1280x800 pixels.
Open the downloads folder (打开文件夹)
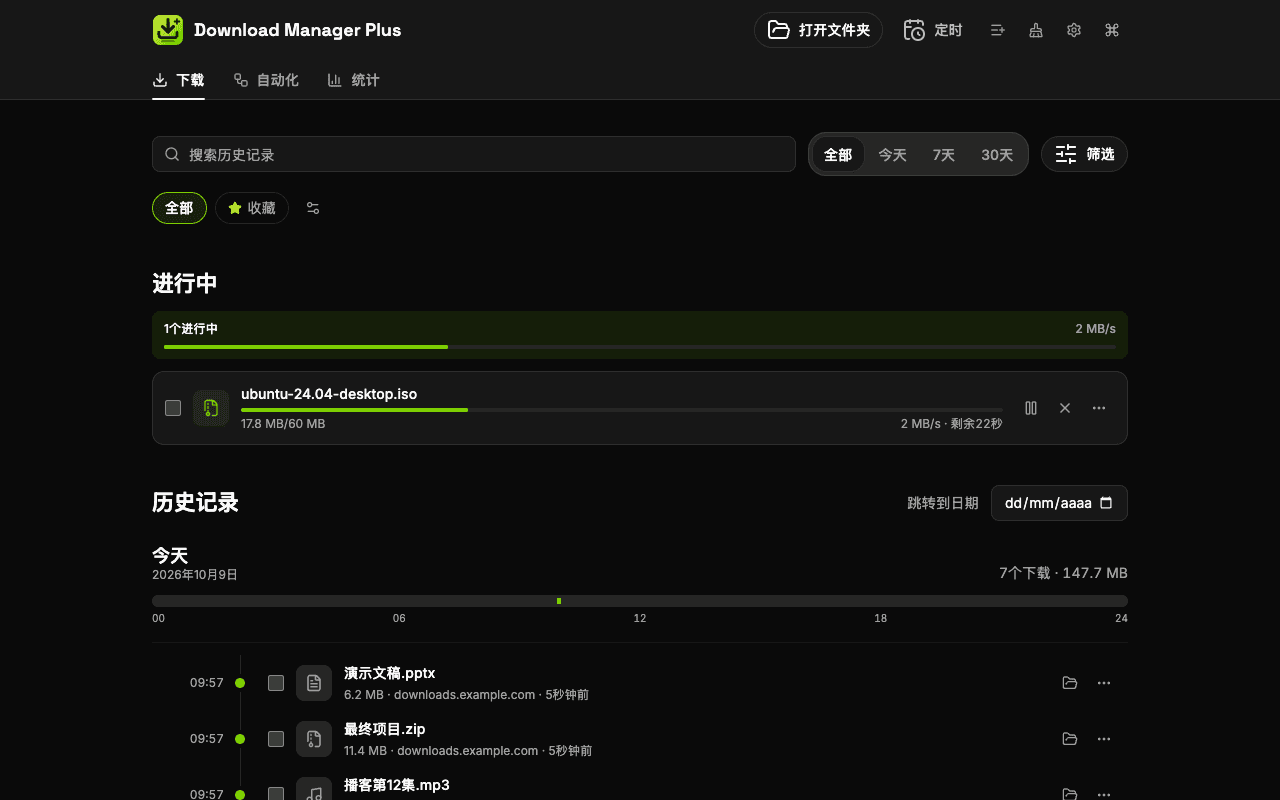(818, 30)
